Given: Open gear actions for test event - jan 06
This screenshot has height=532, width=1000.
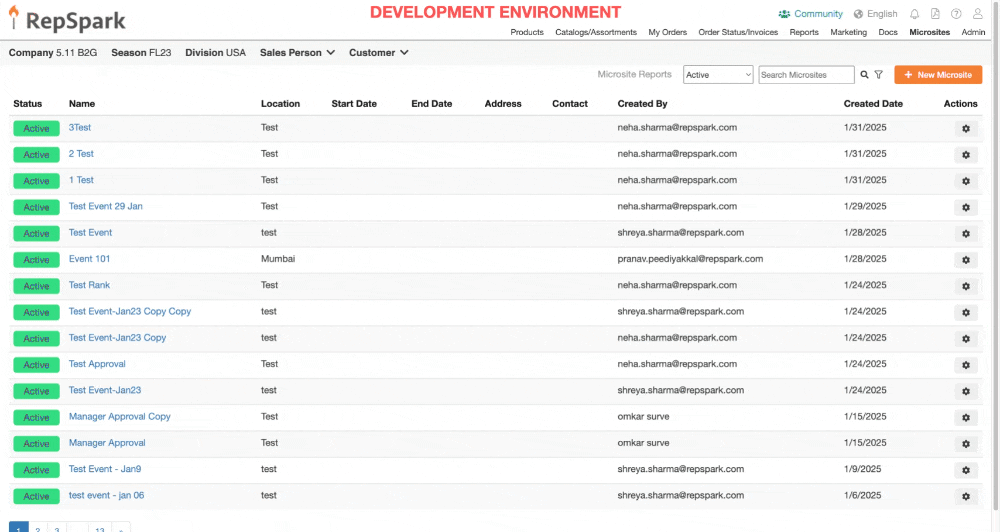Looking at the screenshot, I should point(966,496).
